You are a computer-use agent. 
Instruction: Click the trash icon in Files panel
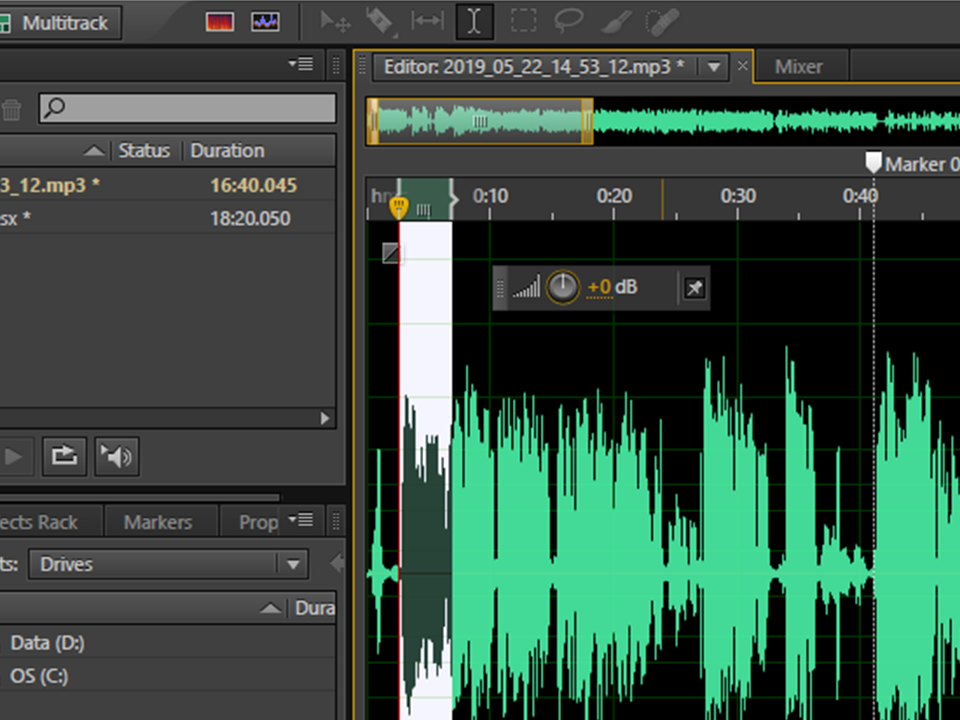click(10, 110)
